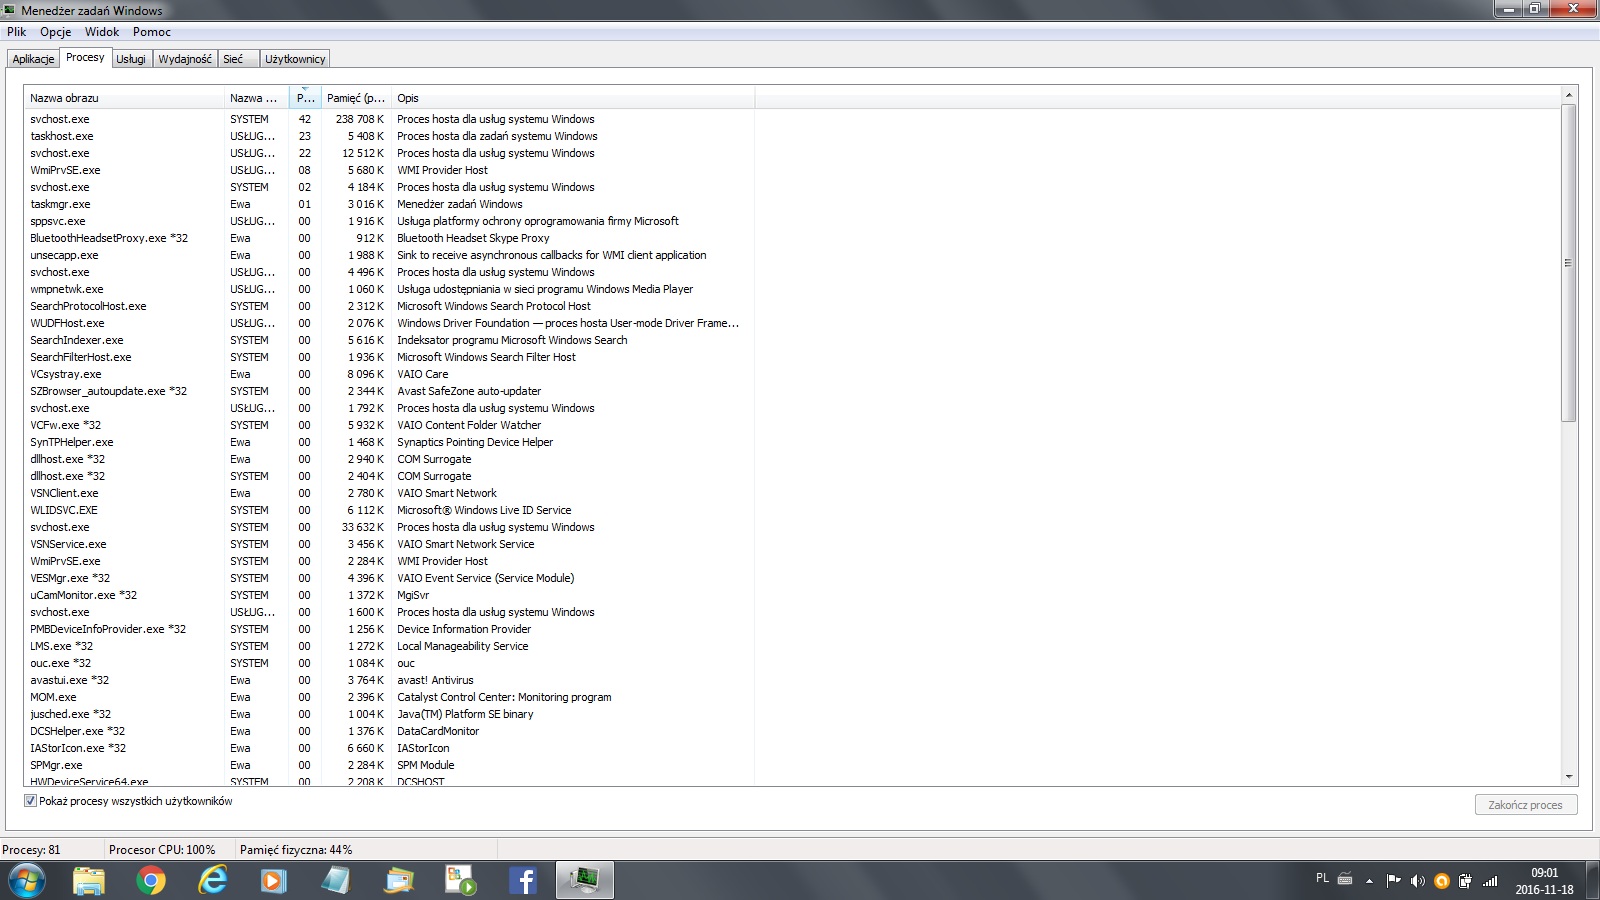
Task: Click the scrollbar up arrow
Action: pyautogui.click(x=1568, y=95)
